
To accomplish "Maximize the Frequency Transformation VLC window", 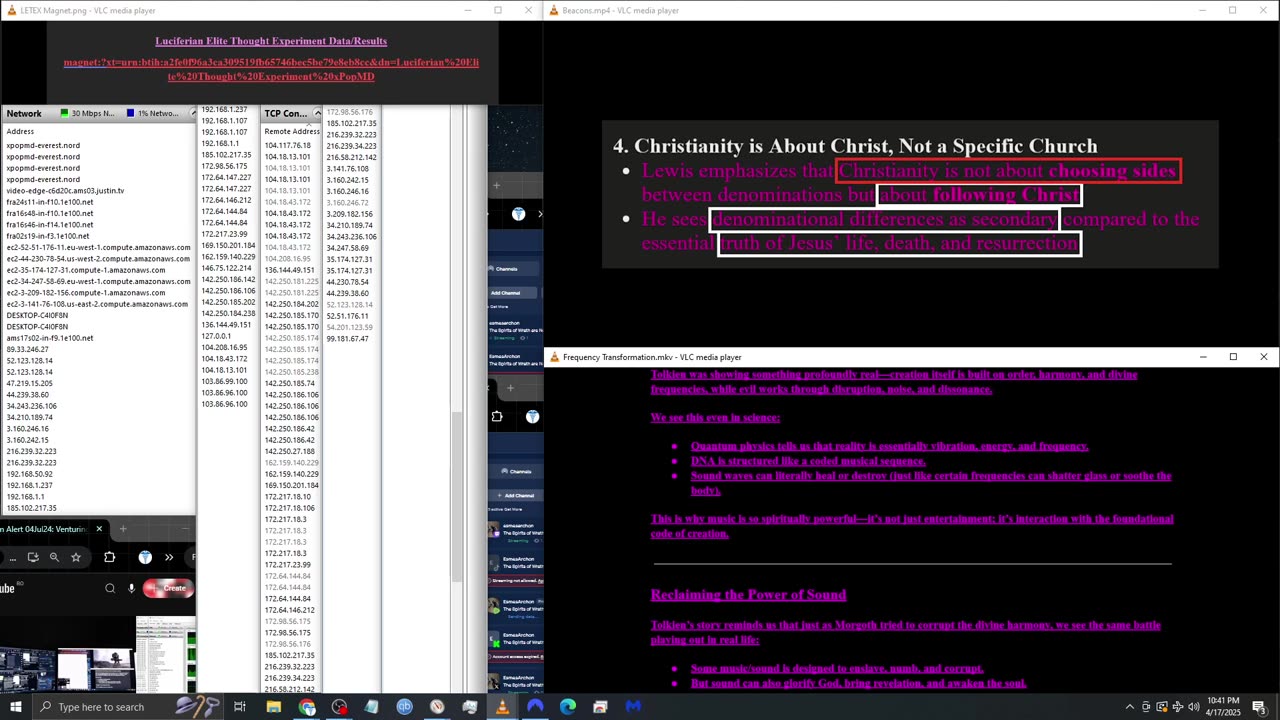I will (1233, 357).
